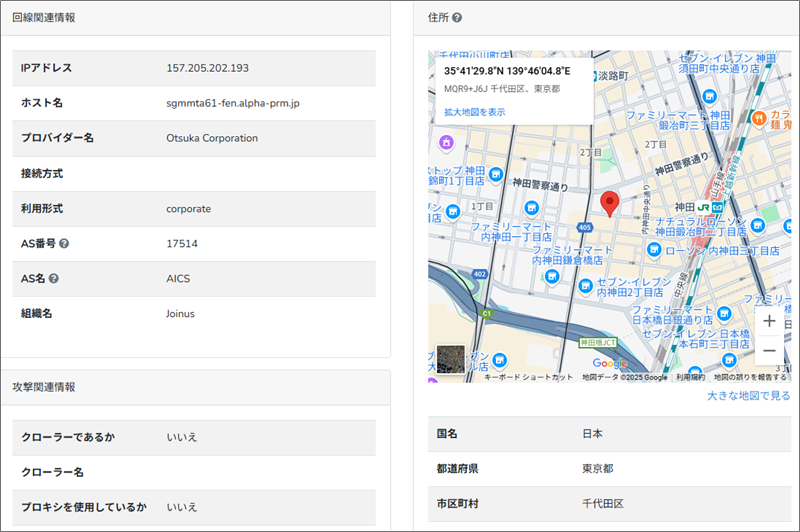Click the help icon beside AS名

click(x=54, y=278)
